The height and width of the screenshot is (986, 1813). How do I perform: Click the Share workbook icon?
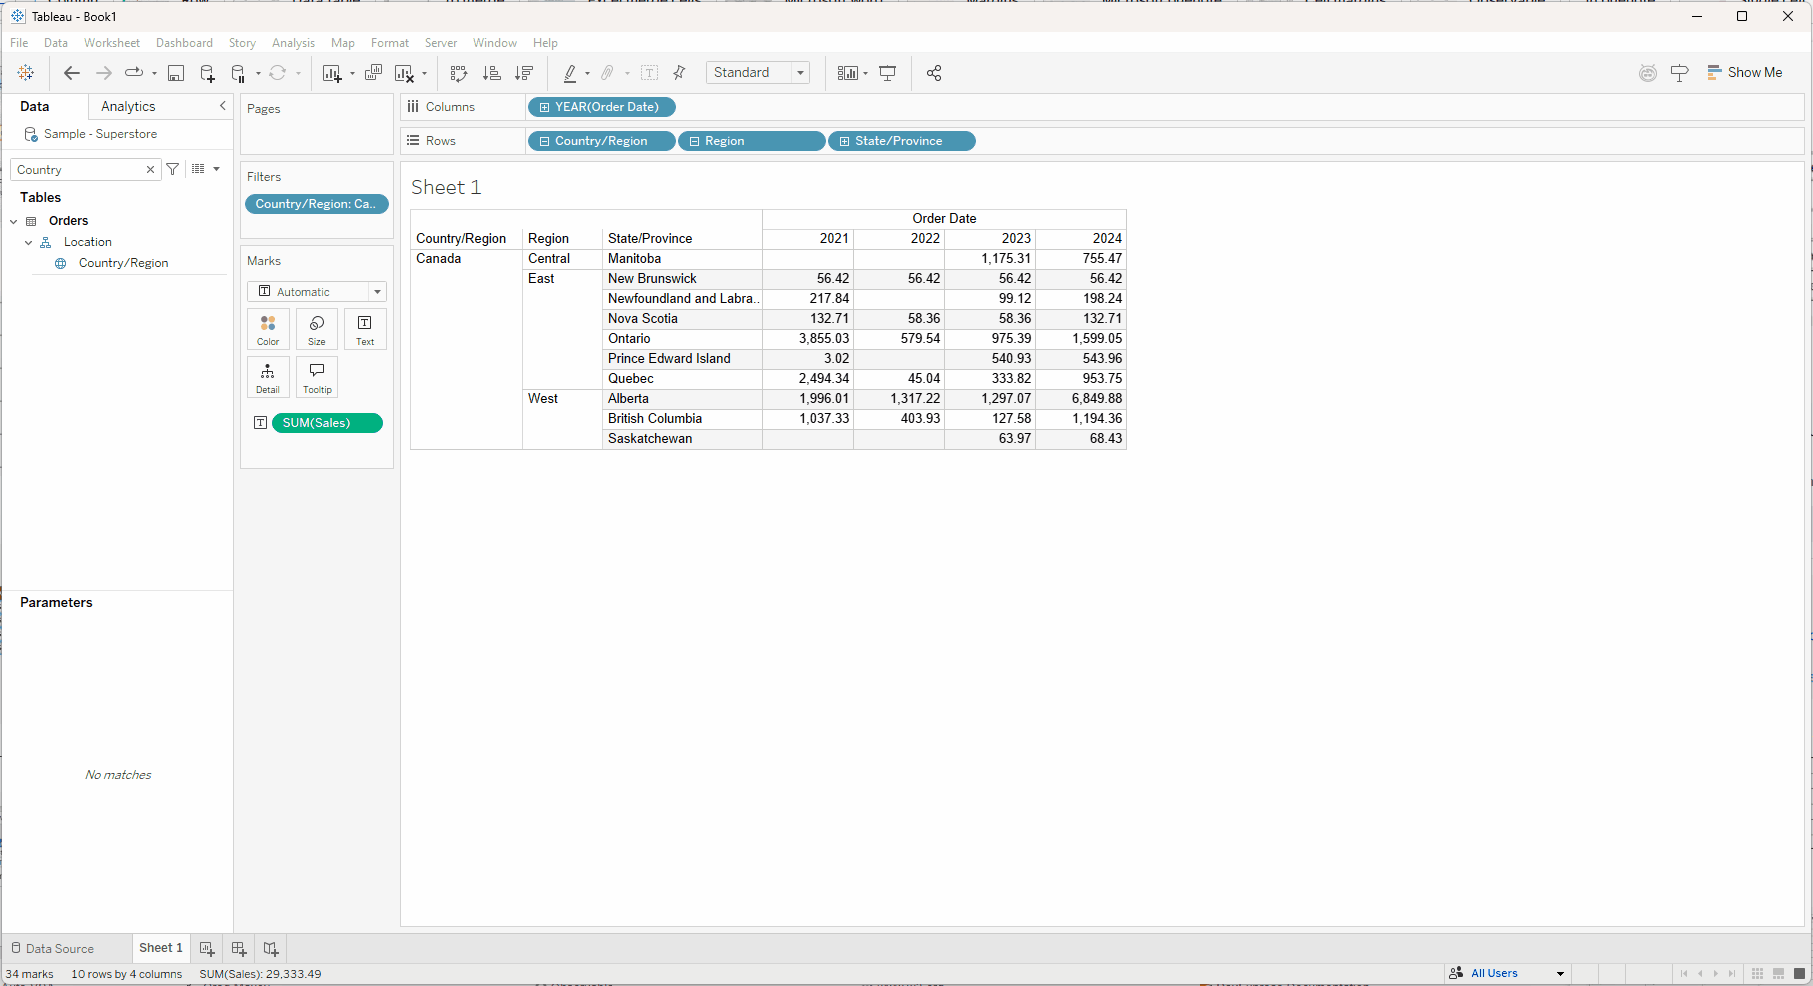click(934, 73)
